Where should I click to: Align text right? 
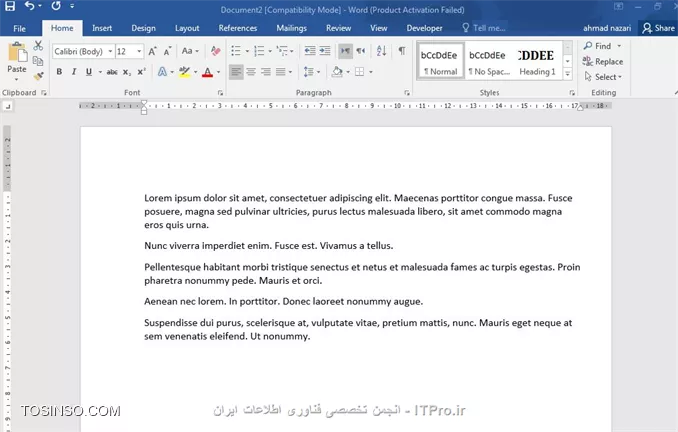[265, 72]
